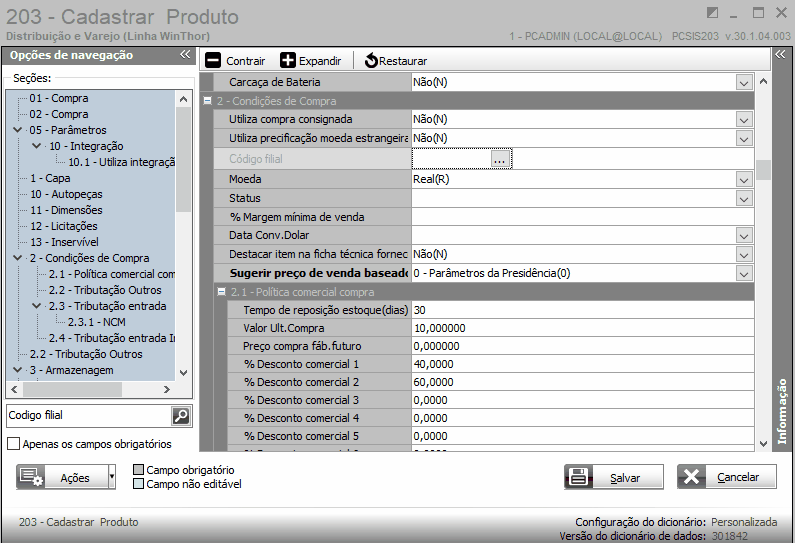This screenshot has width=795, height=543.
Task: Open the Carcaça de Bateria dropdown
Action: coord(744,82)
